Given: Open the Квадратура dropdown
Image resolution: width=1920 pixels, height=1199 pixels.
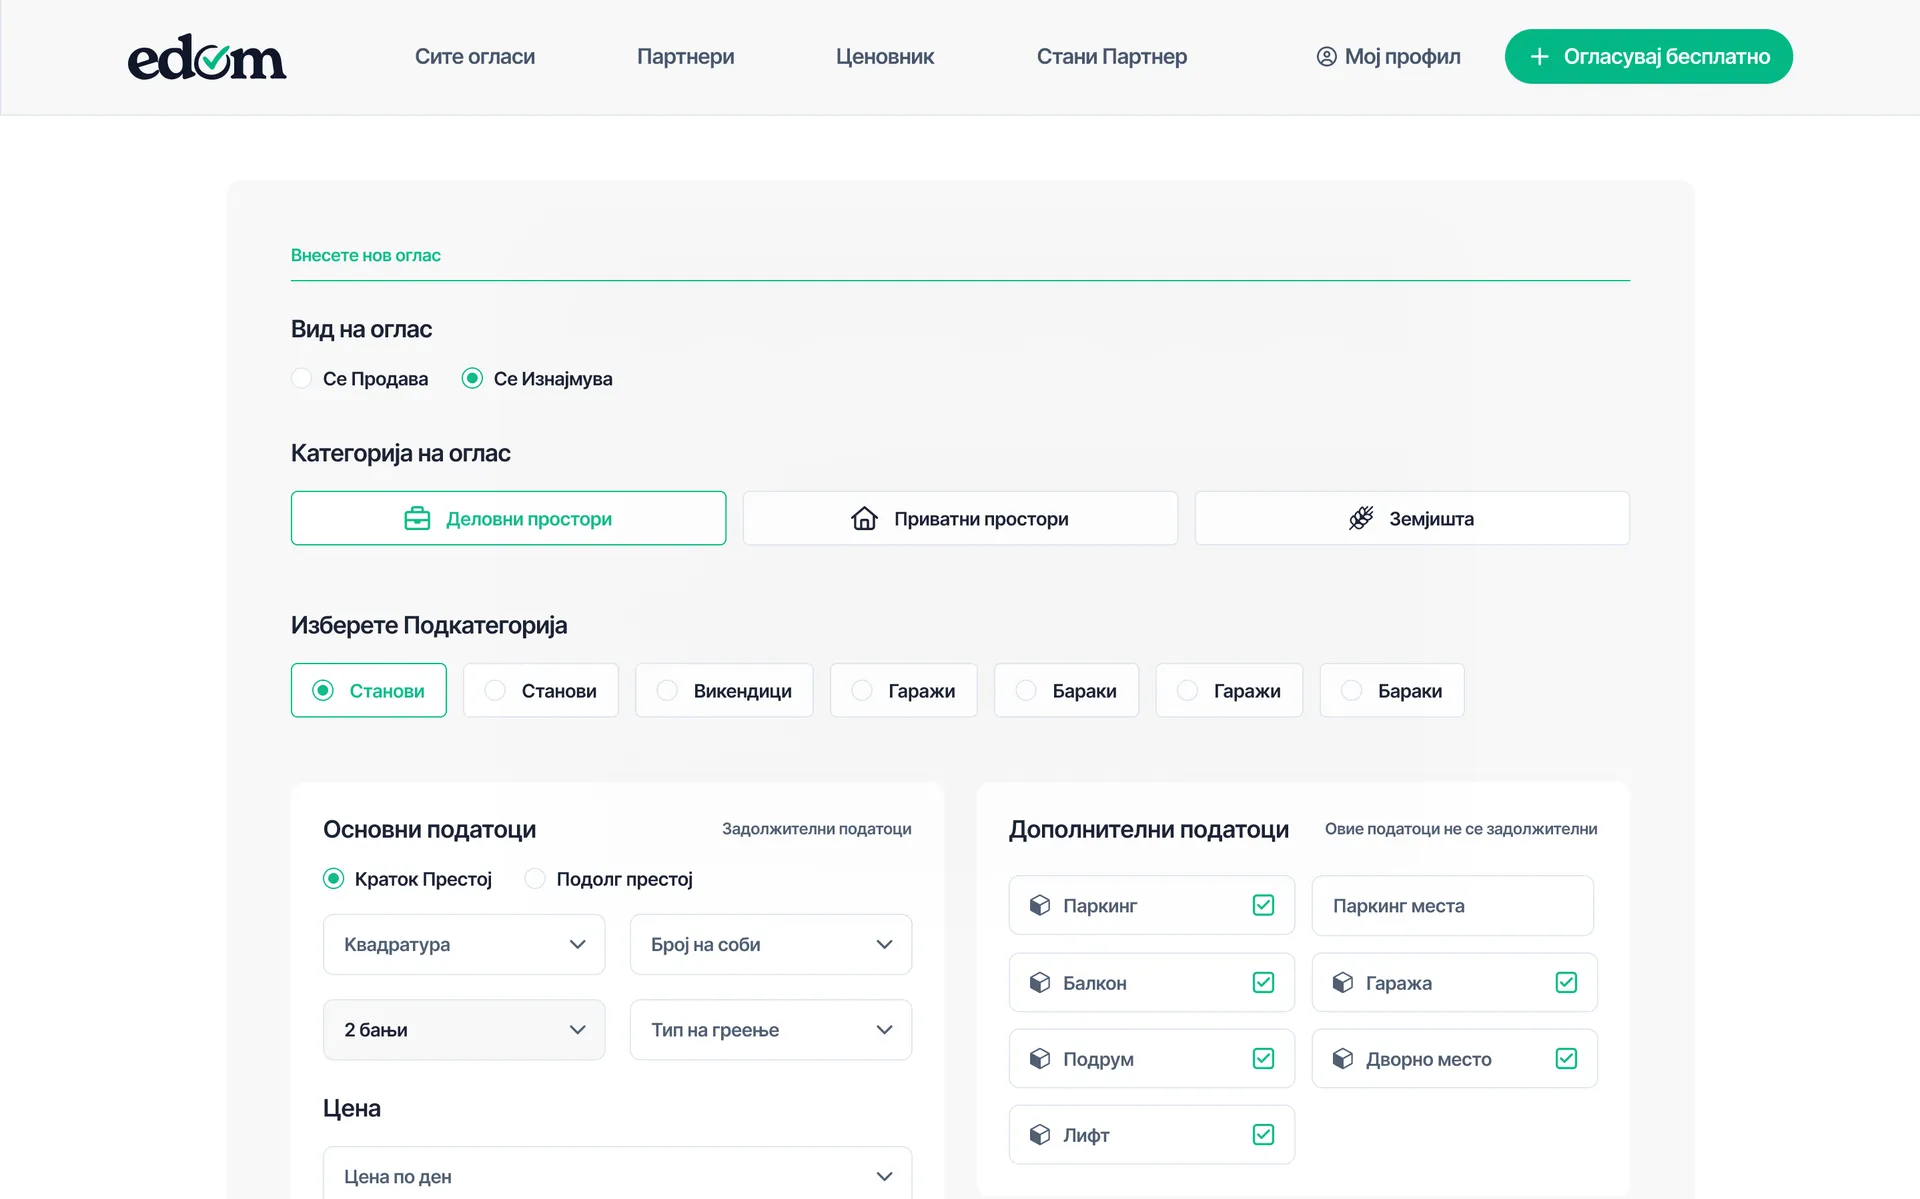Looking at the screenshot, I should [464, 944].
